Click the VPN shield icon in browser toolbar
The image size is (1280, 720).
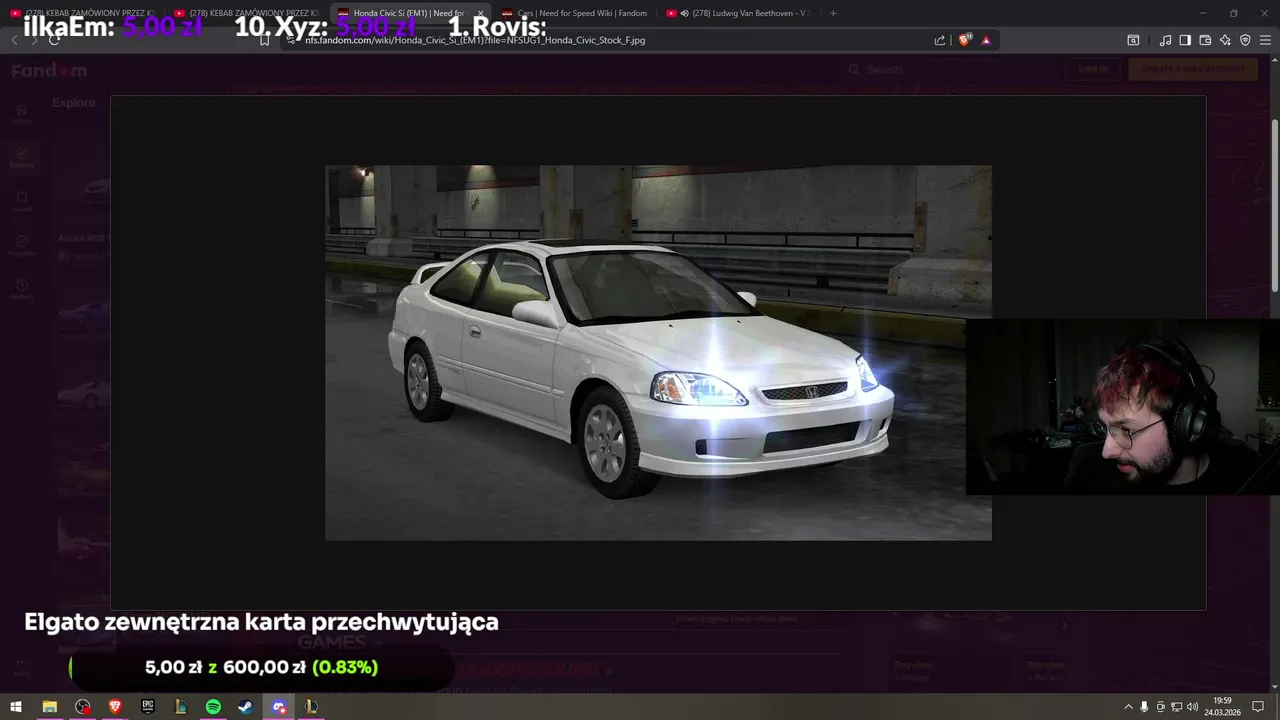[1245, 40]
